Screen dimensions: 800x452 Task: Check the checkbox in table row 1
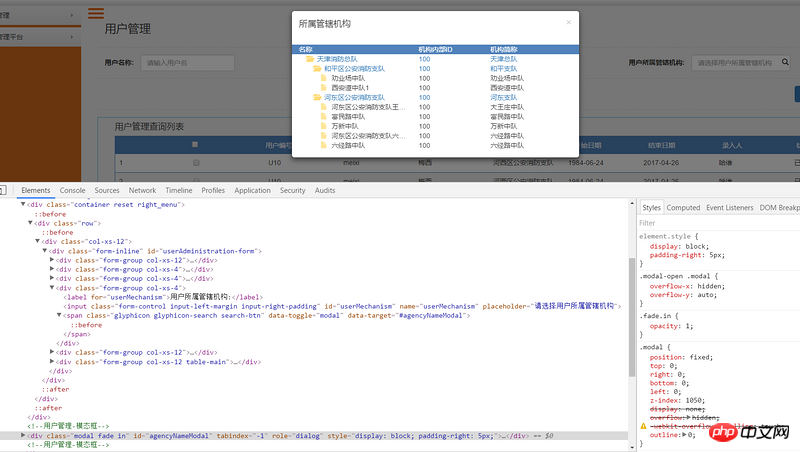(196, 163)
